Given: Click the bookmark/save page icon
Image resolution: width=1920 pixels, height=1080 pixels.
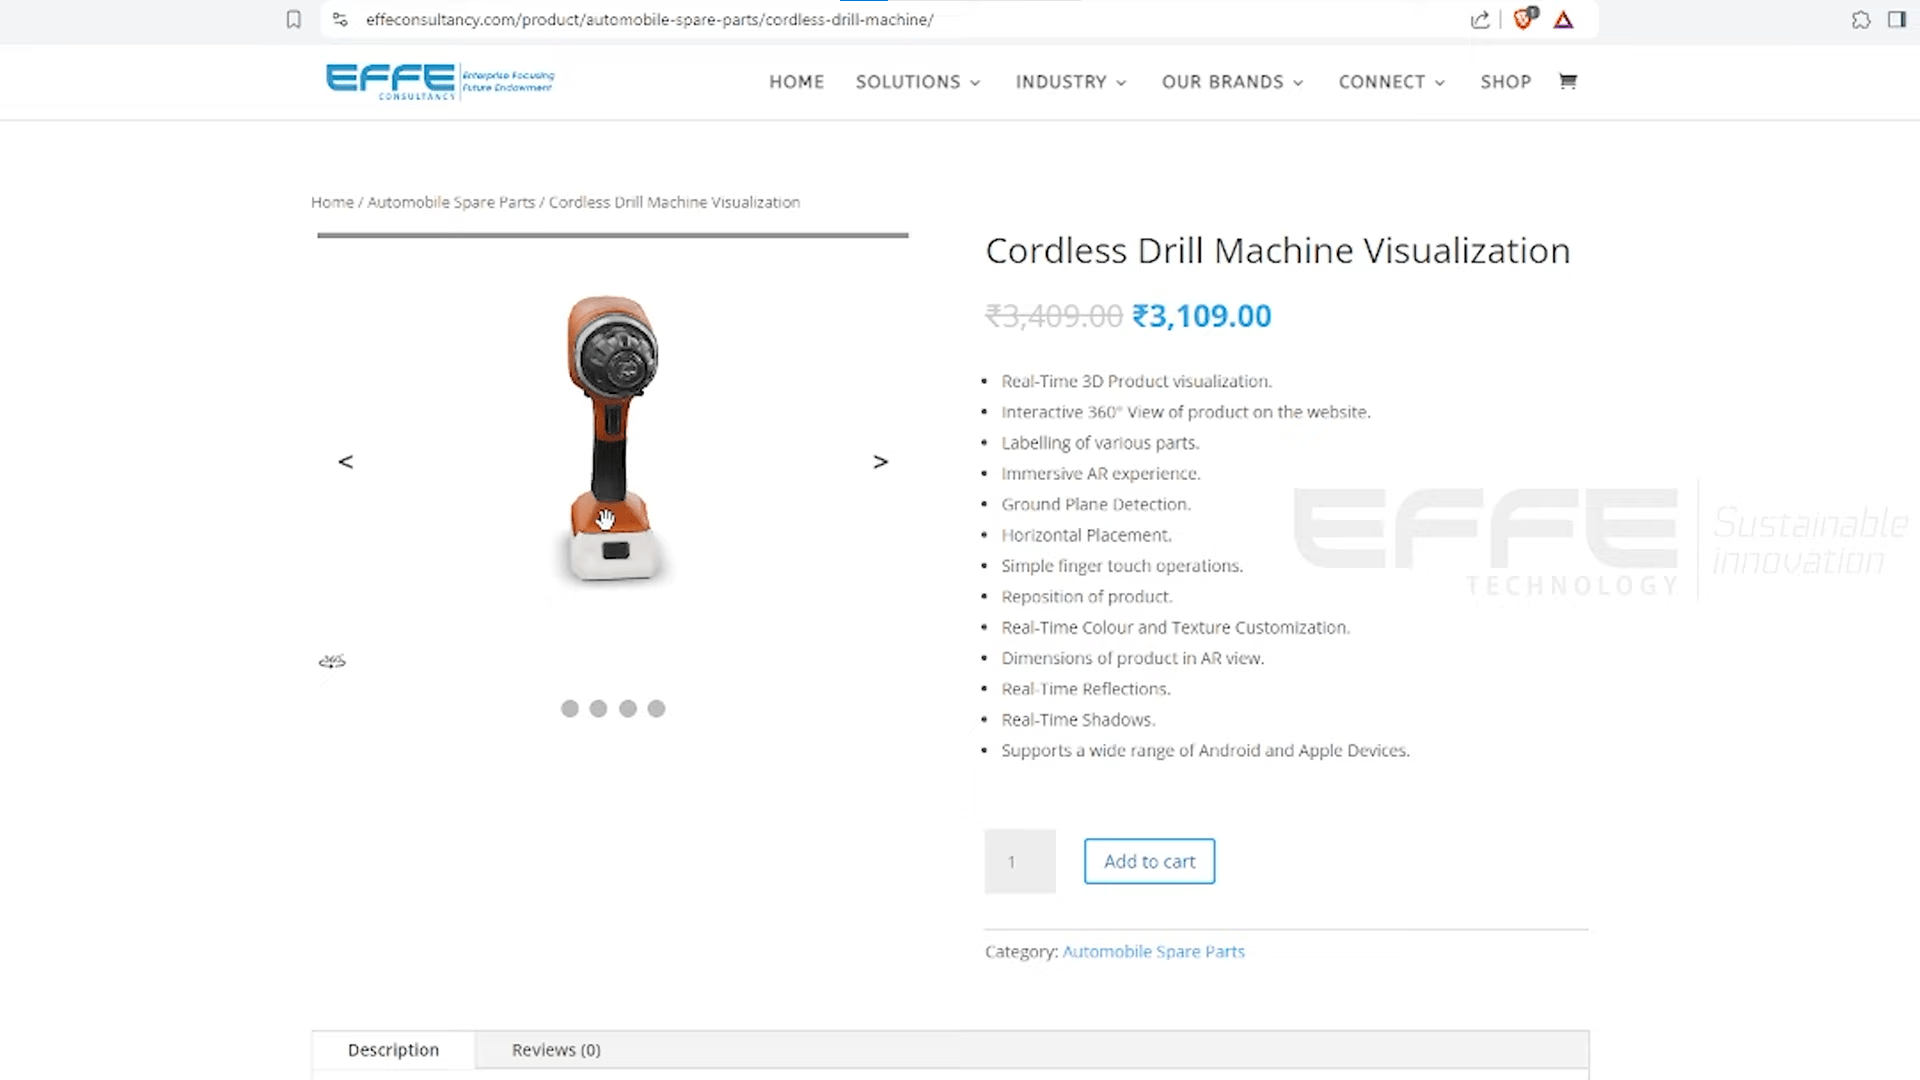Looking at the screenshot, I should click(x=293, y=20).
